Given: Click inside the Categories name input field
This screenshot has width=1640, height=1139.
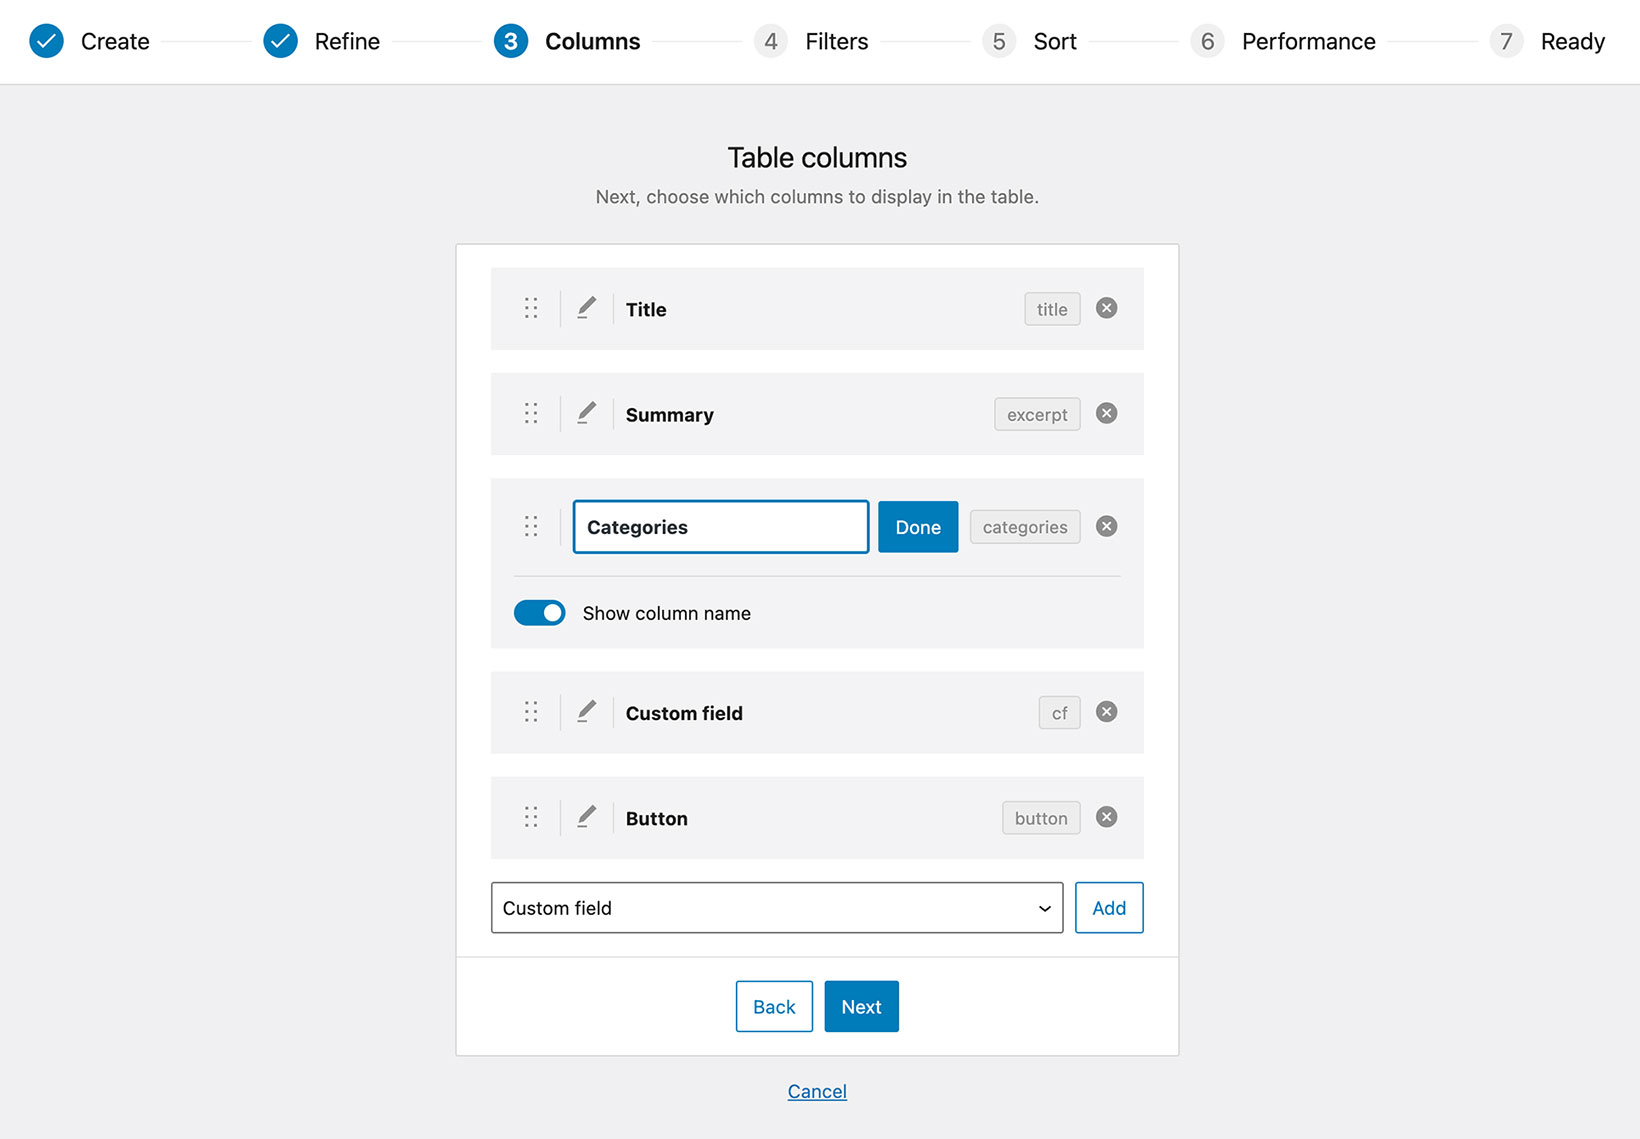Looking at the screenshot, I should (719, 526).
